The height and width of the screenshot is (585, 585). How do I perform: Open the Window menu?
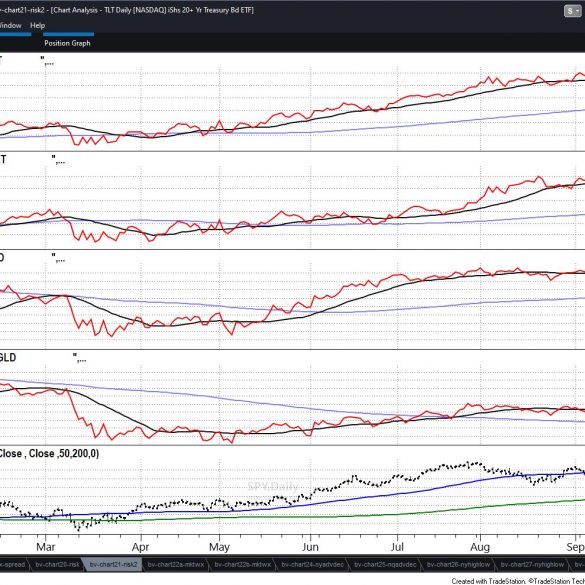click(x=10, y=25)
